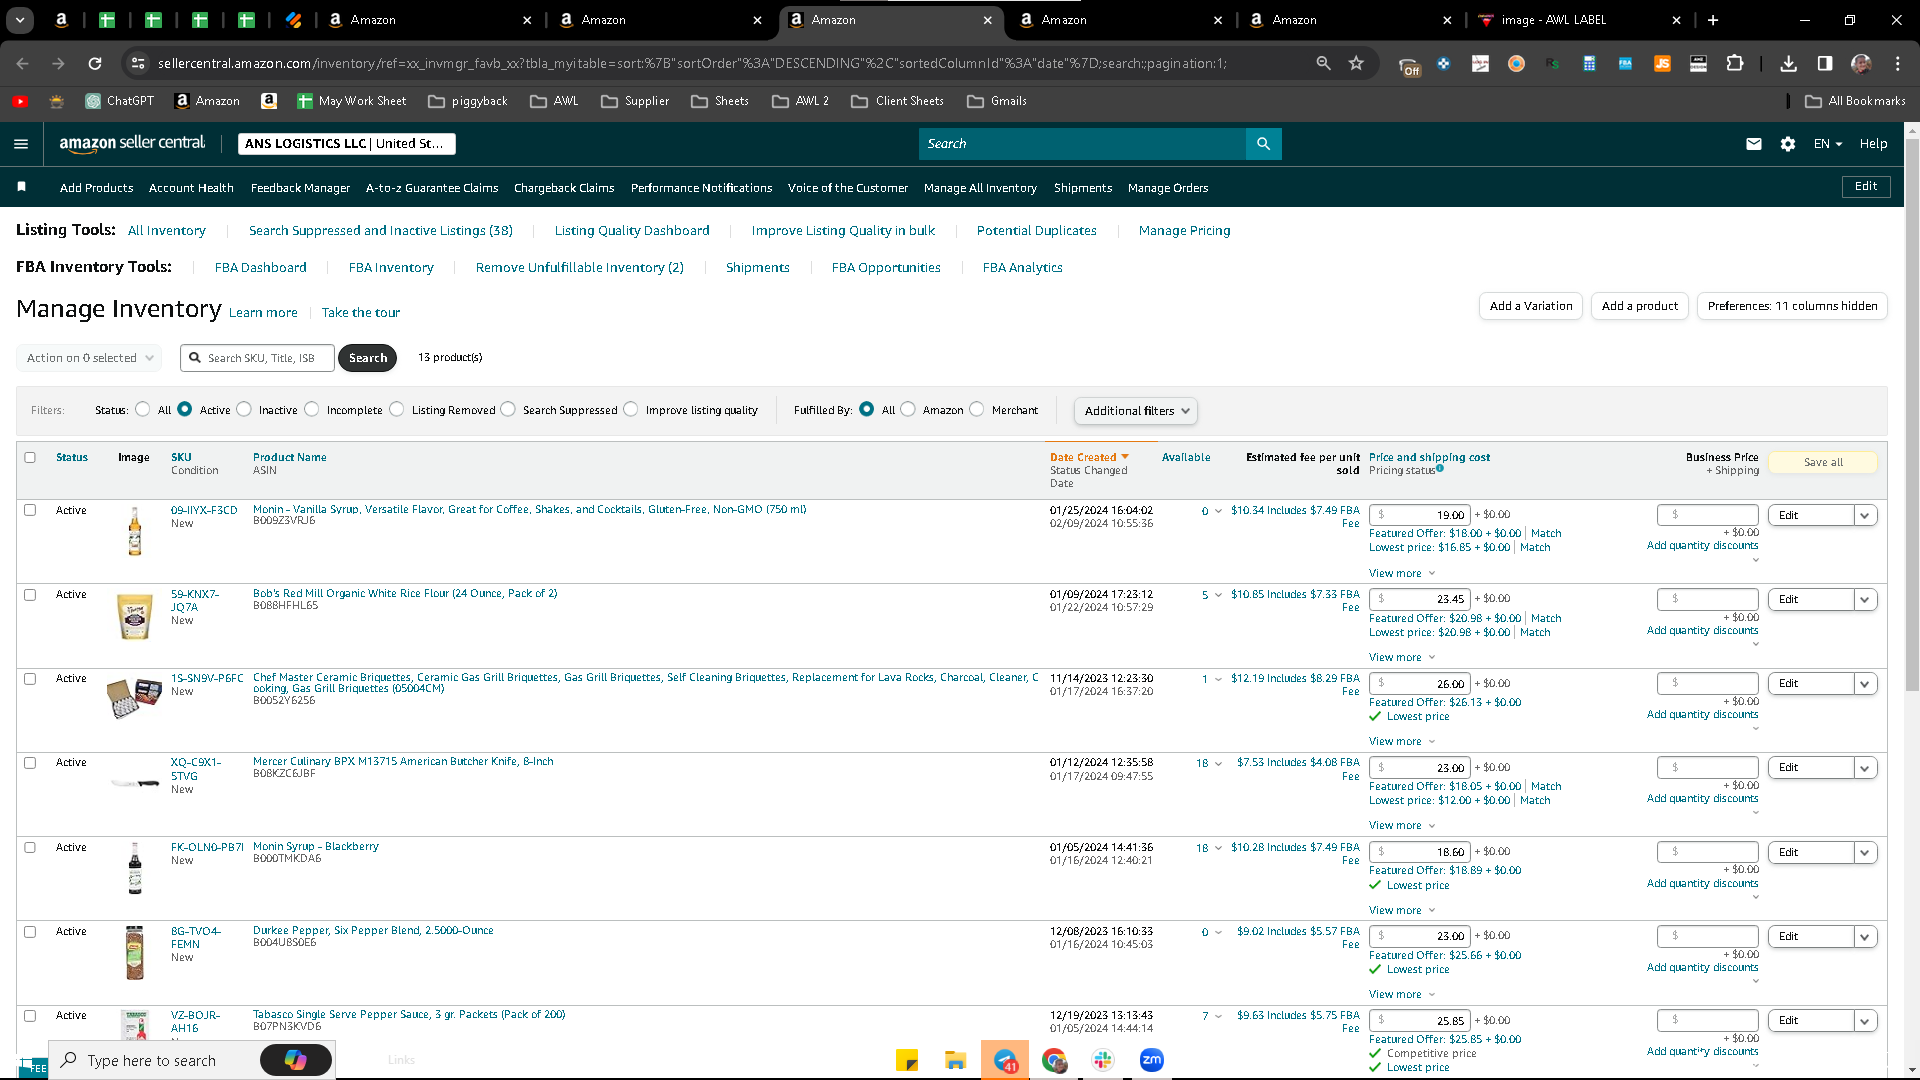Click the browser back arrow
Viewport: 1920px width, 1080px height.
click(22, 63)
